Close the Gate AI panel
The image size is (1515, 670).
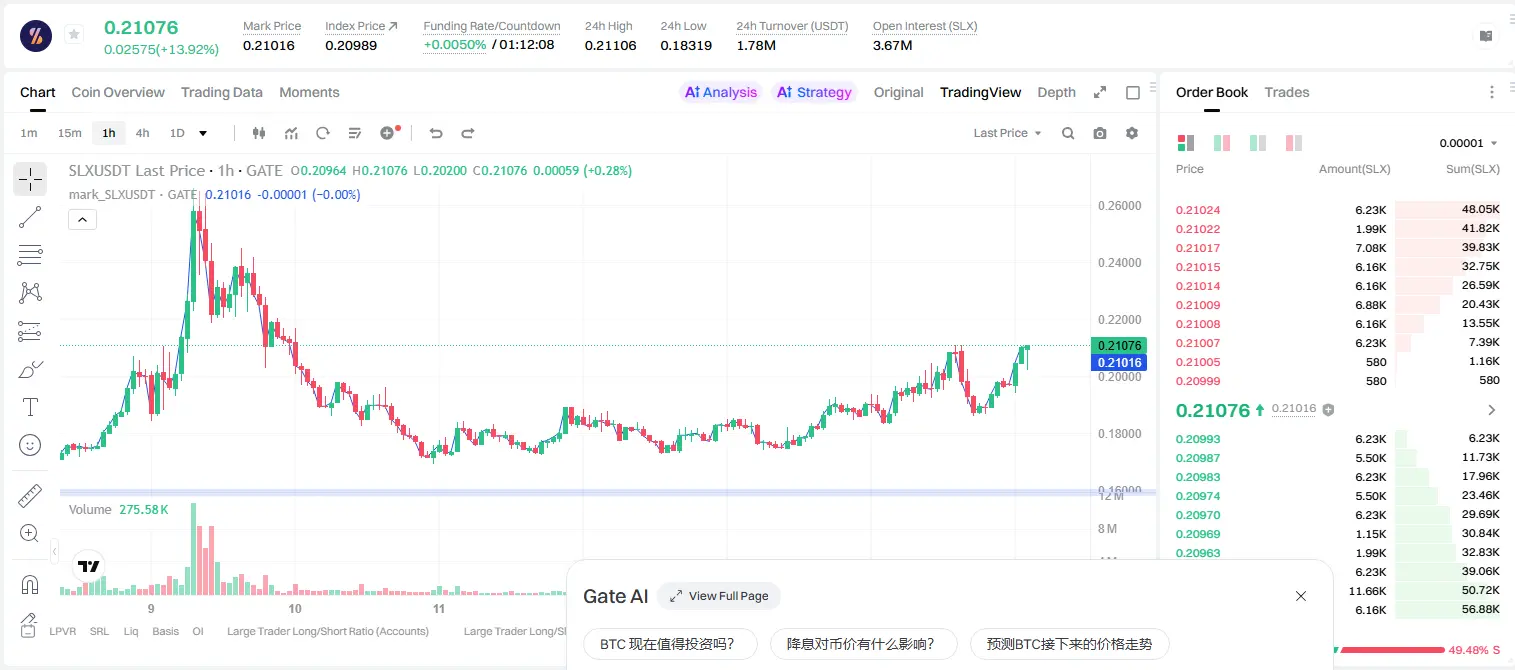[x=1301, y=596]
